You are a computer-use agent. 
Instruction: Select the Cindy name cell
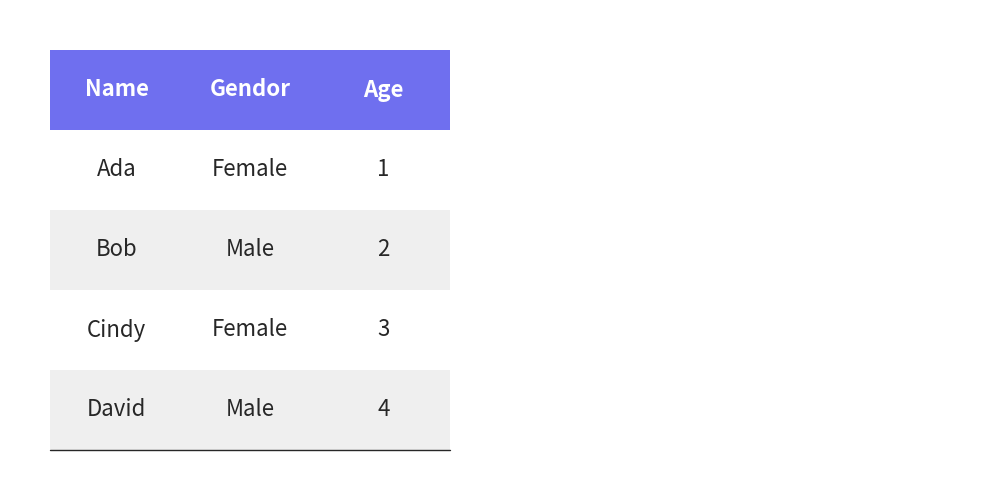pyautogui.click(x=116, y=328)
